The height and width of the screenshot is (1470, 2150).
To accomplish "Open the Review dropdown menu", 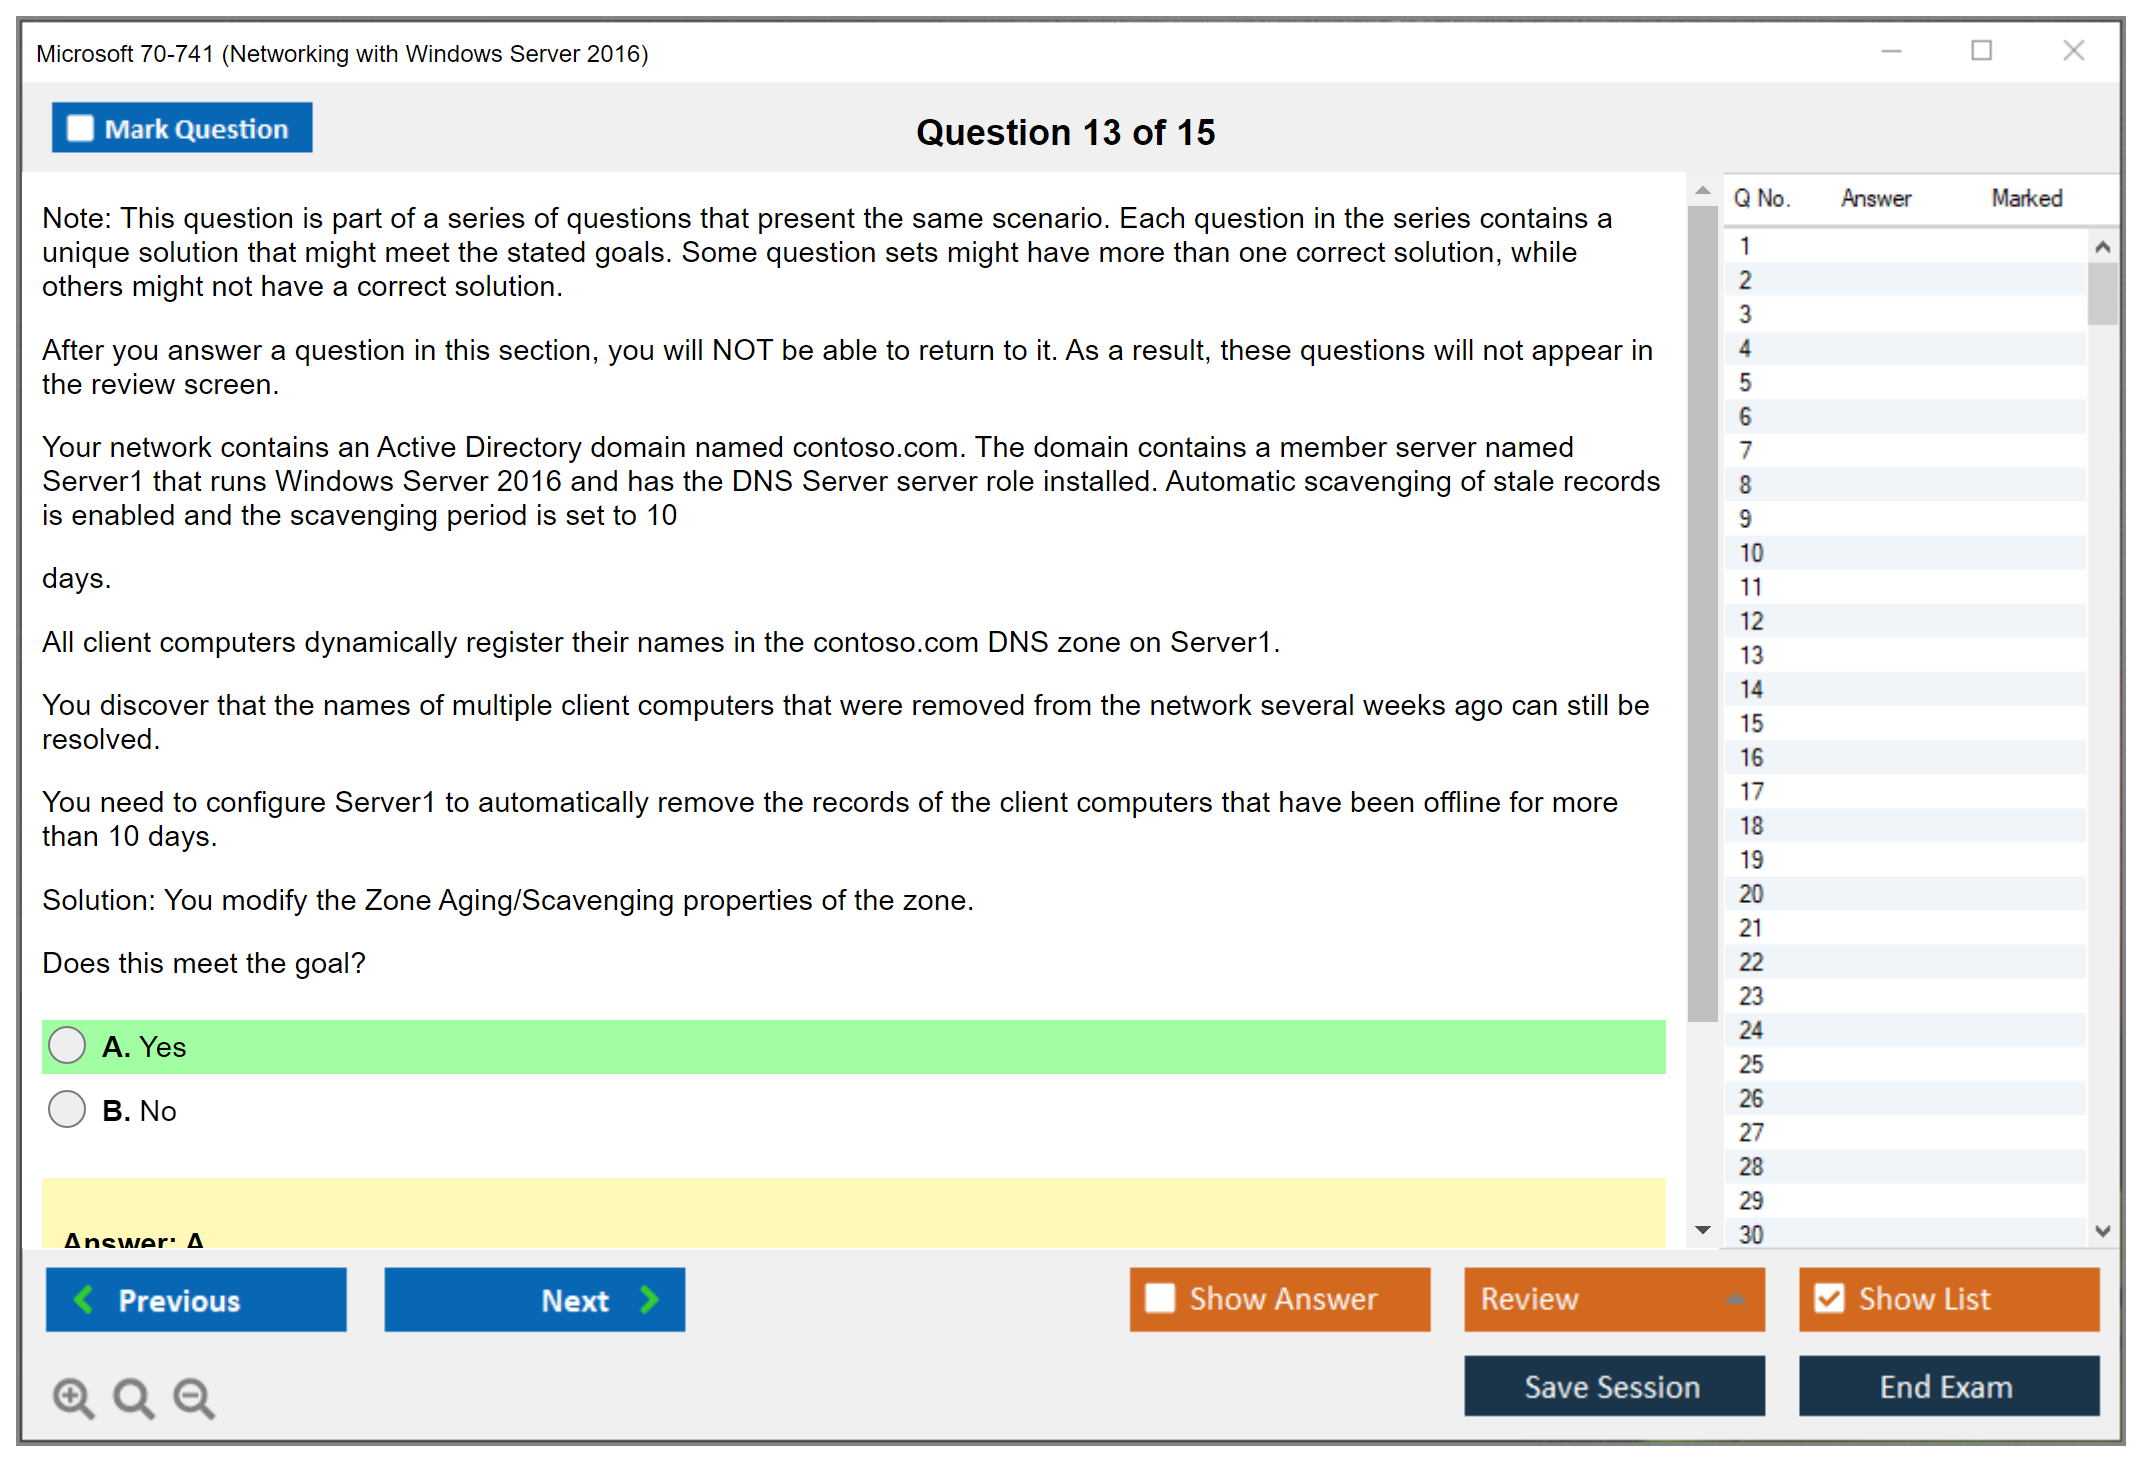I will 1735,1299.
